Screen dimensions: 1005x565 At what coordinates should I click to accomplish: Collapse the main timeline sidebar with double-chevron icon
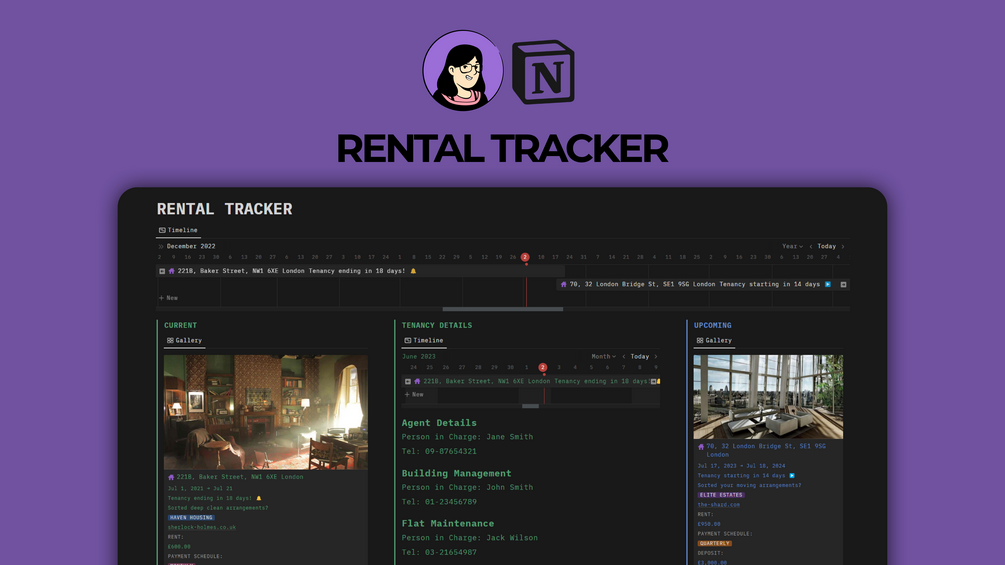coord(160,247)
